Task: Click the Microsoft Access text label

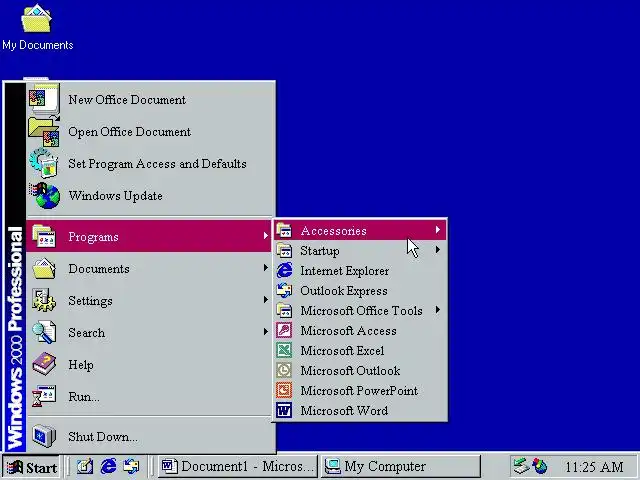Action: [x=348, y=331]
